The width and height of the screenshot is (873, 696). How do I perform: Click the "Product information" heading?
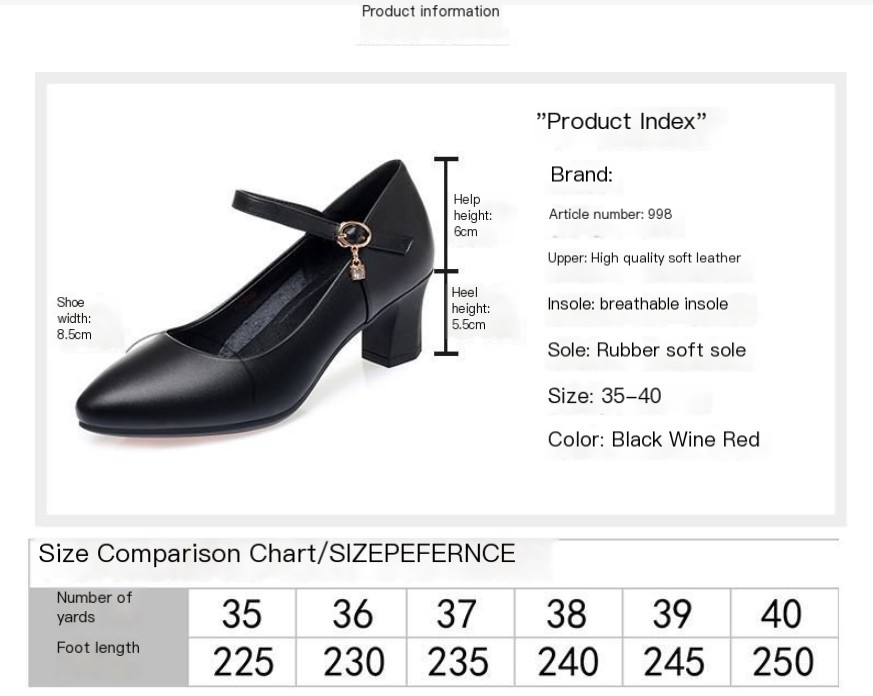[430, 12]
